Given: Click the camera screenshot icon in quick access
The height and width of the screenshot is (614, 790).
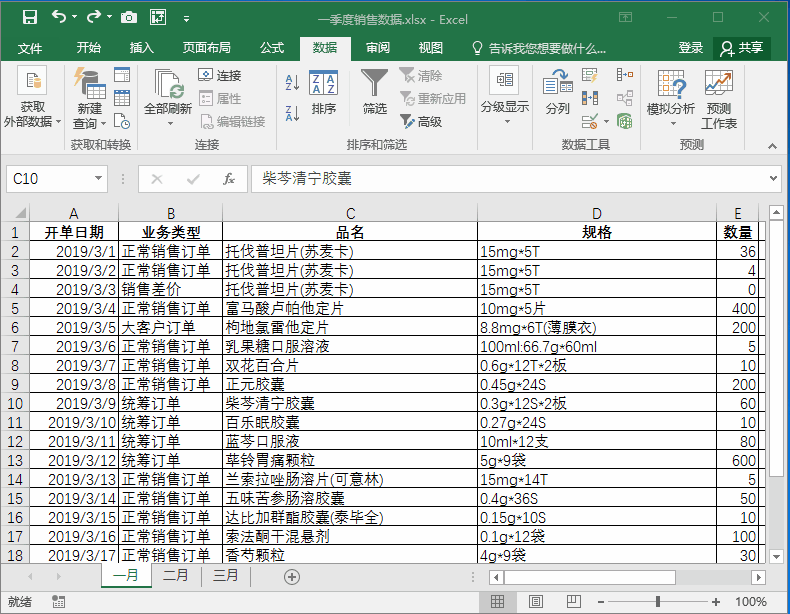Looking at the screenshot, I should tap(129, 18).
